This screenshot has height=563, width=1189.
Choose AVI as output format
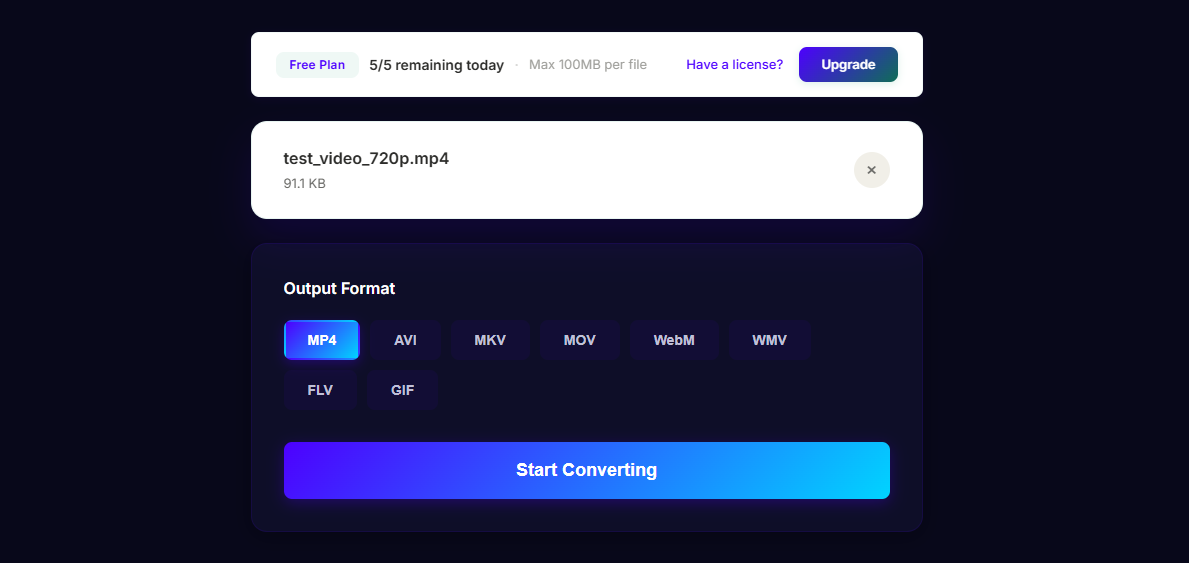coord(406,340)
